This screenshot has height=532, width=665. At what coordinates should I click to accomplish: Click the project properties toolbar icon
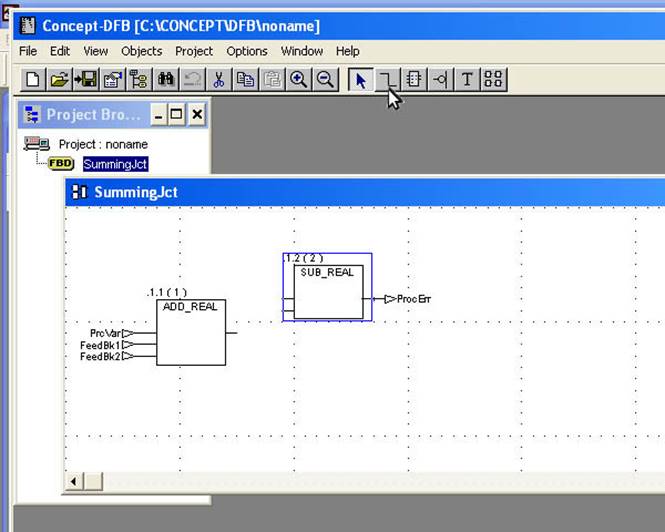click(112, 79)
